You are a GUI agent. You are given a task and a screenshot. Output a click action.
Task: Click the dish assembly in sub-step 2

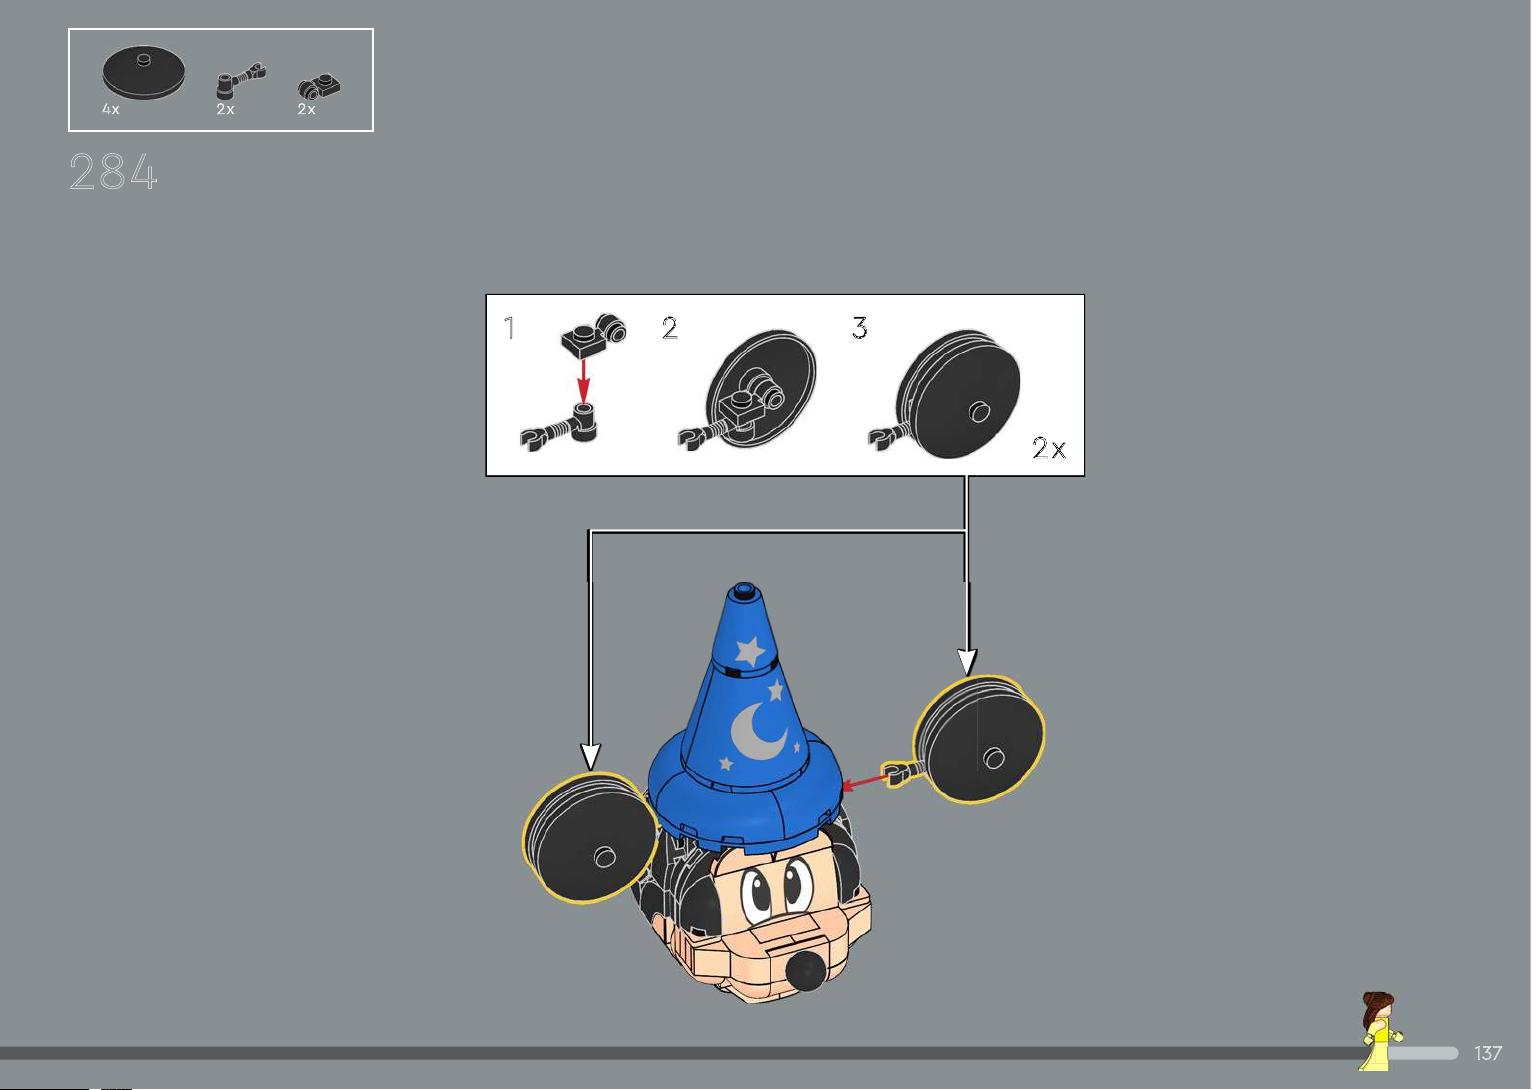(x=748, y=391)
